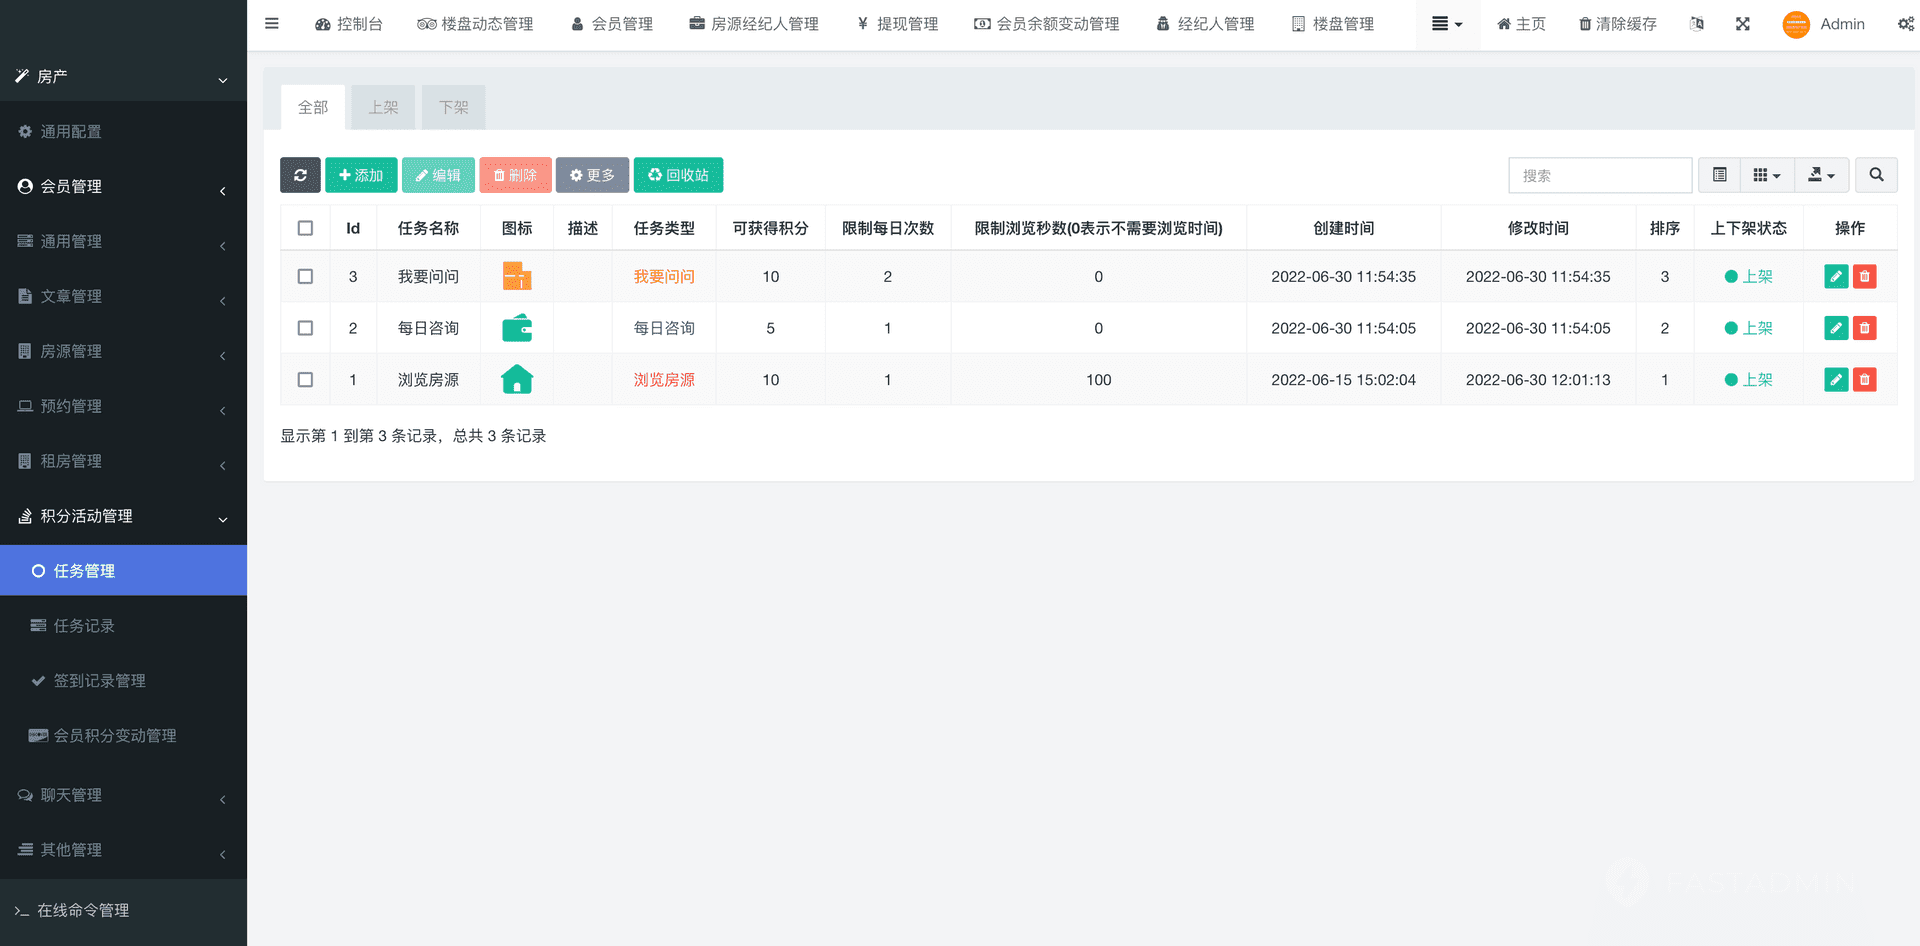Screen dimensions: 1920x946
Task: Expand 会员管理 in the sidebar
Action: tap(123, 187)
